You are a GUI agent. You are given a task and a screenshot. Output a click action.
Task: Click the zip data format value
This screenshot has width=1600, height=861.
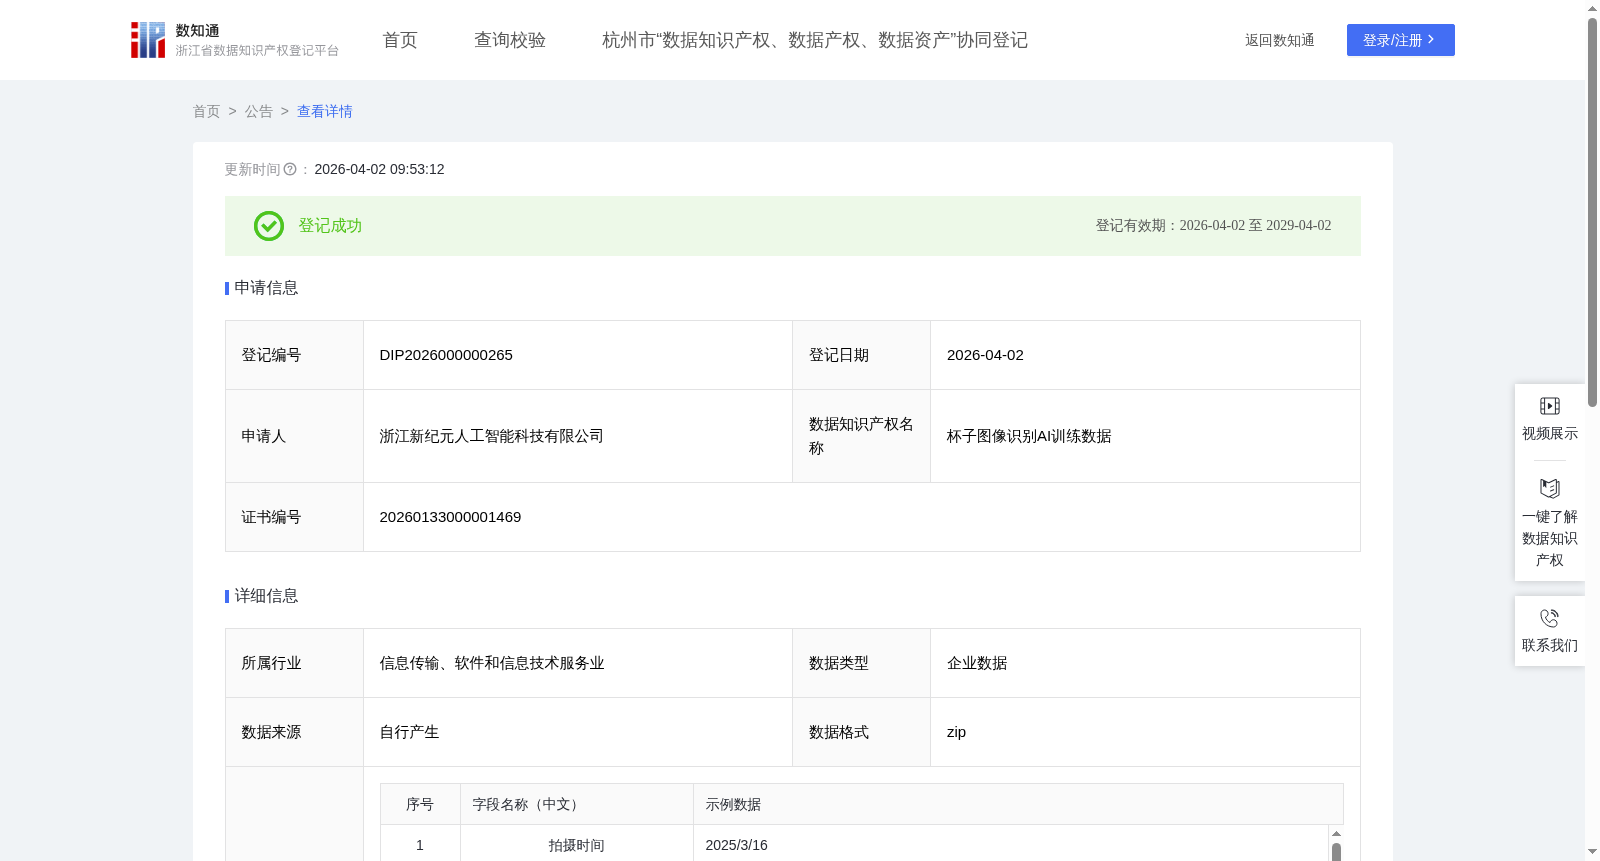[x=956, y=732]
